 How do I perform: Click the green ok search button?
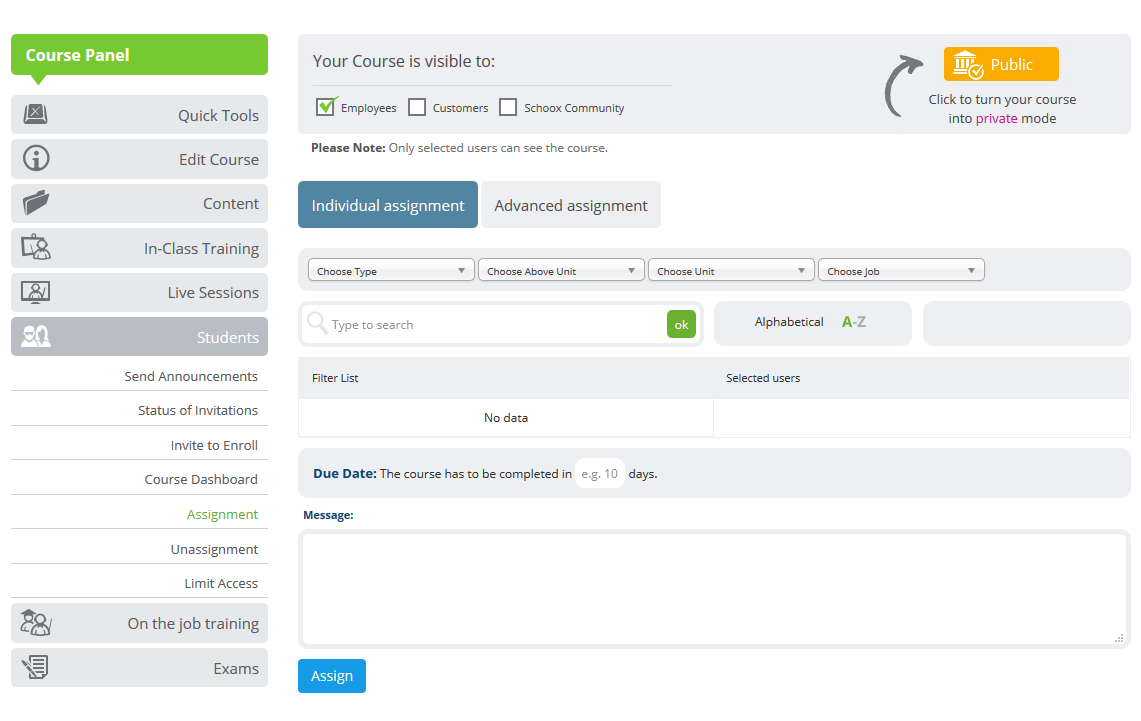[681, 324]
